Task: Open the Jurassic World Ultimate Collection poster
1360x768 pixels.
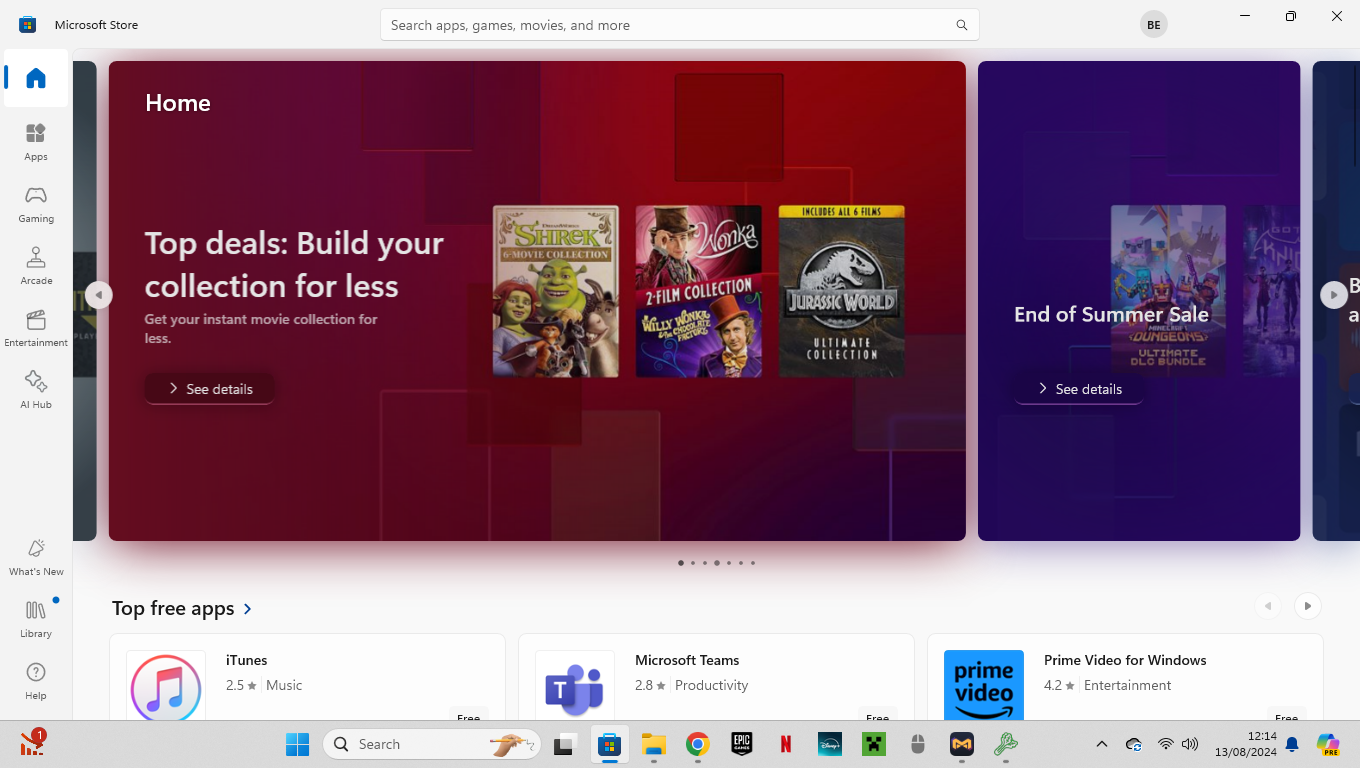Action: click(841, 291)
